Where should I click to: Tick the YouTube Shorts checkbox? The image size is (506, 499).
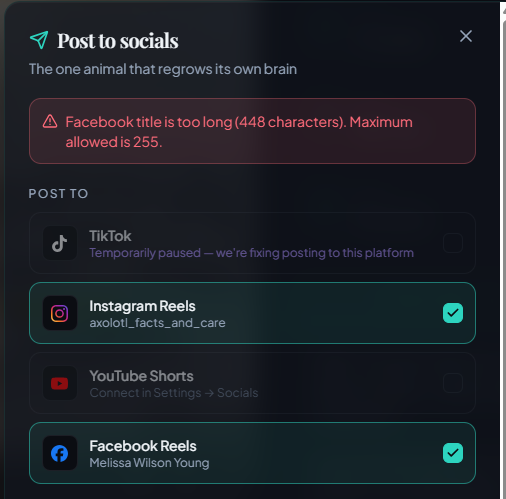click(x=453, y=383)
